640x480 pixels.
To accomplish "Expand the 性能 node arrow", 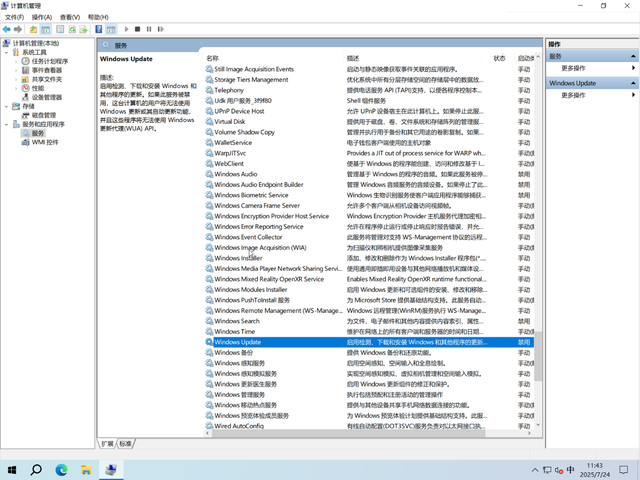I will pyautogui.click(x=16, y=88).
